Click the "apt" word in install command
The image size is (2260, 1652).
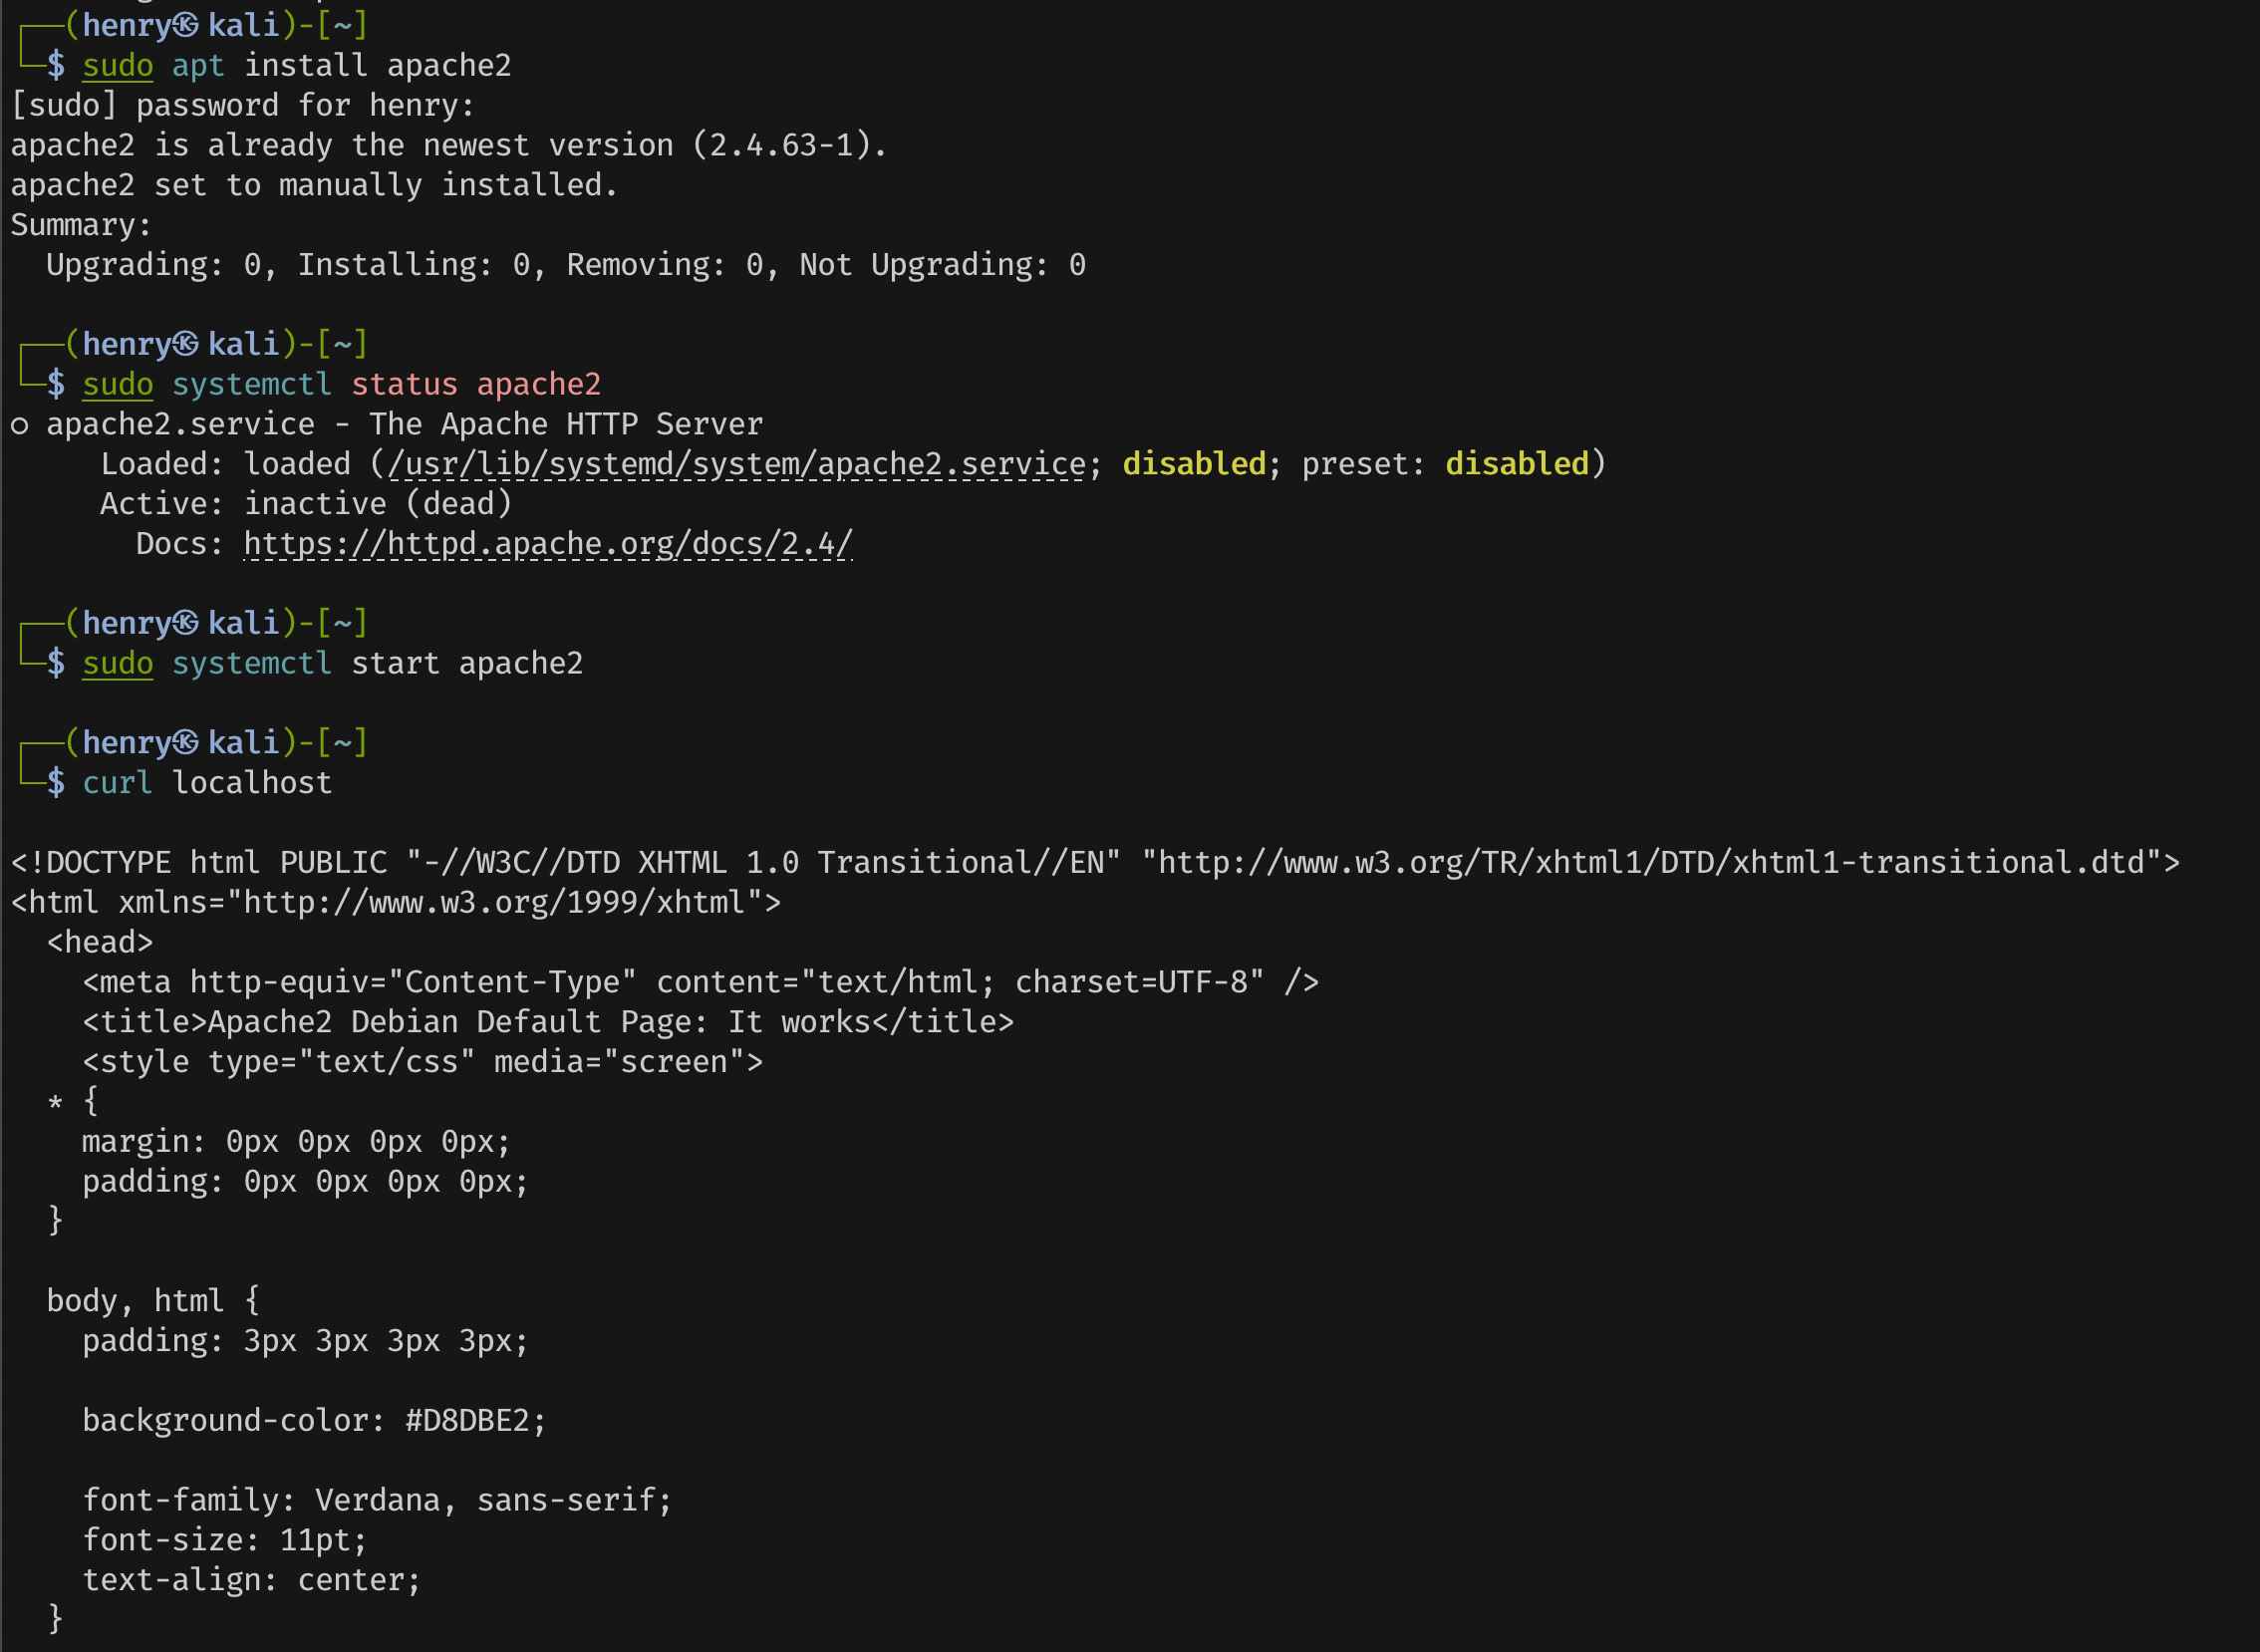(x=198, y=66)
